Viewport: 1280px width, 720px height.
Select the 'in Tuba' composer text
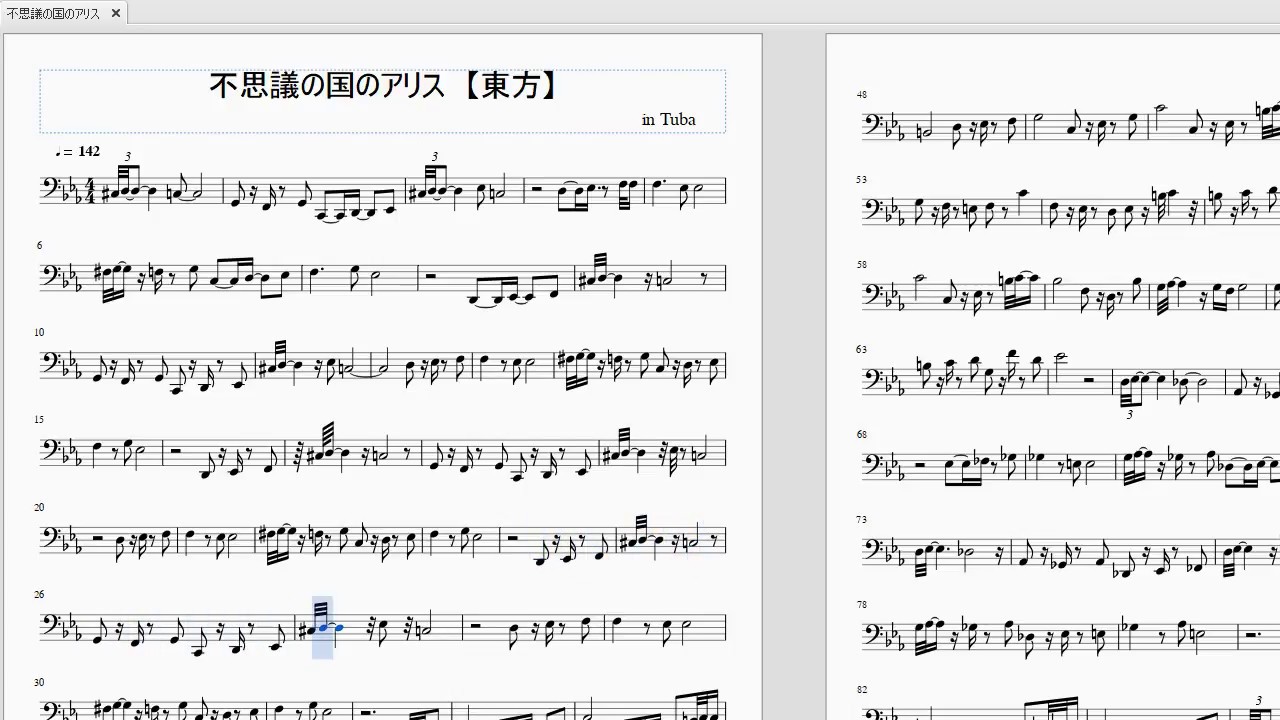[669, 120]
